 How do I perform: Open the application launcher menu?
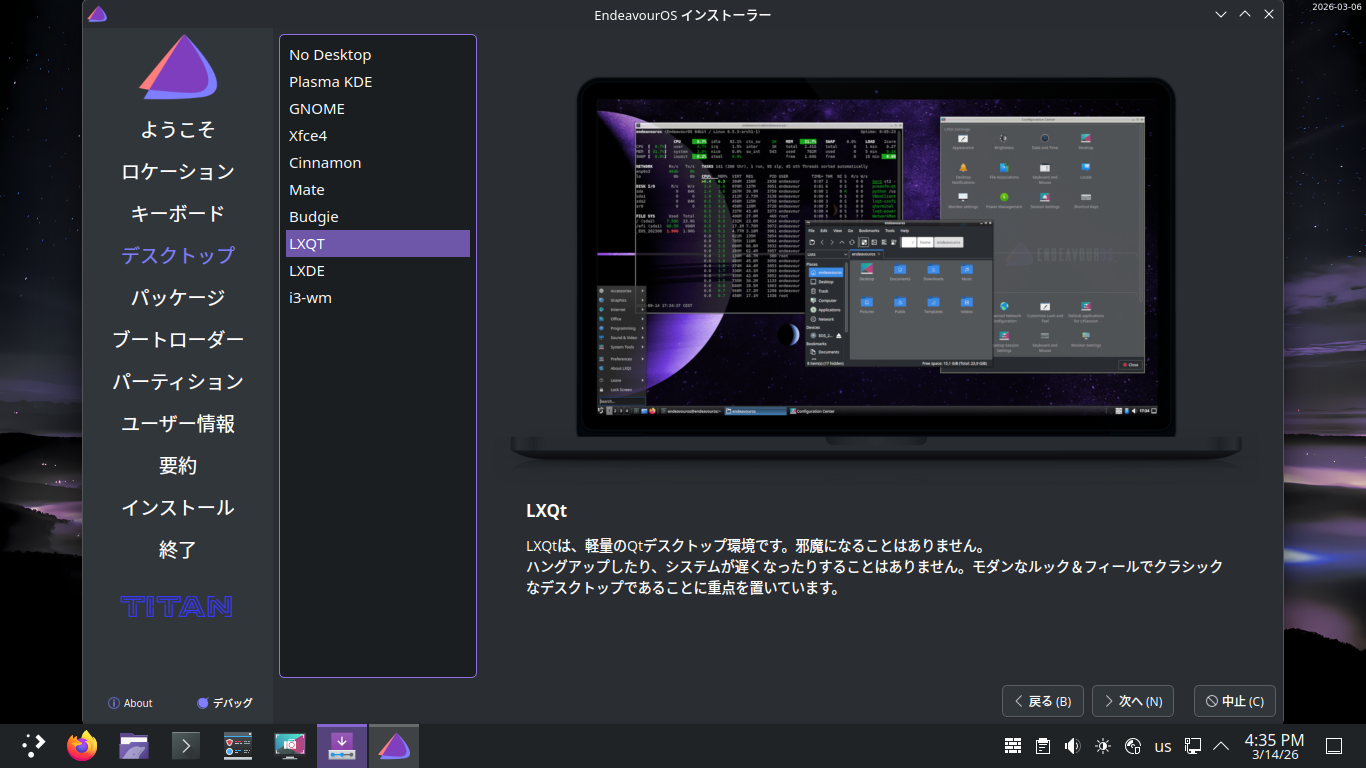point(33,746)
